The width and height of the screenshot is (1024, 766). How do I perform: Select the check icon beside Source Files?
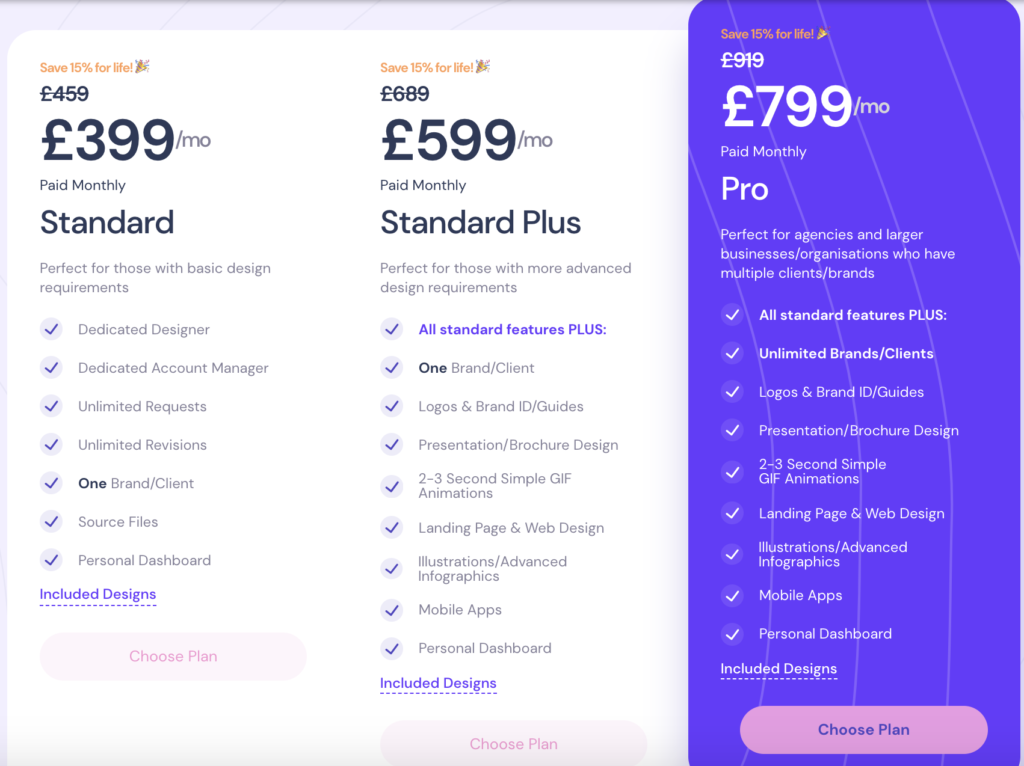tap(51, 521)
